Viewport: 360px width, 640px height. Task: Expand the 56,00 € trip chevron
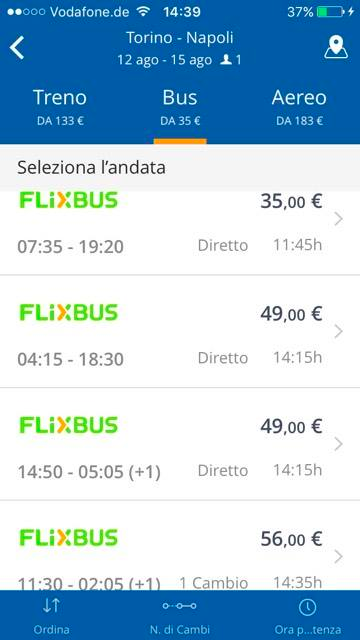tap(338, 557)
